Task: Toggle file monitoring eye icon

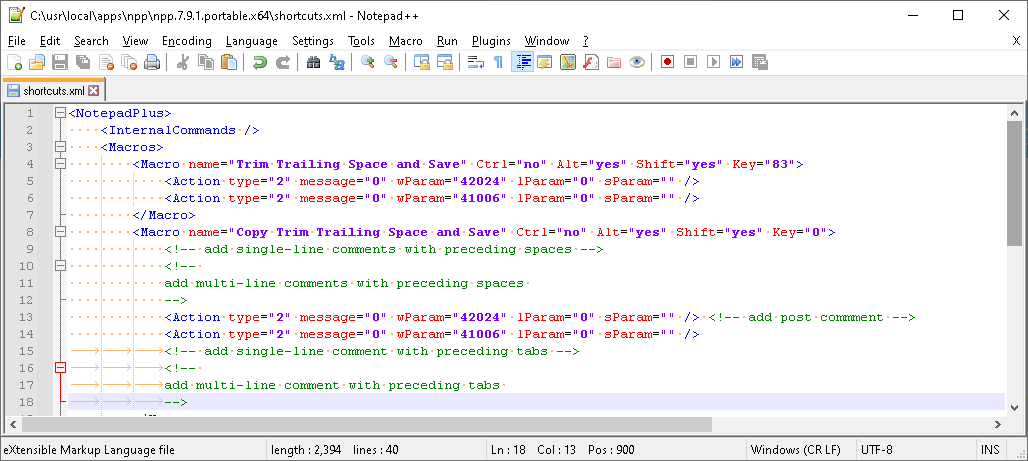Action: tap(637, 62)
